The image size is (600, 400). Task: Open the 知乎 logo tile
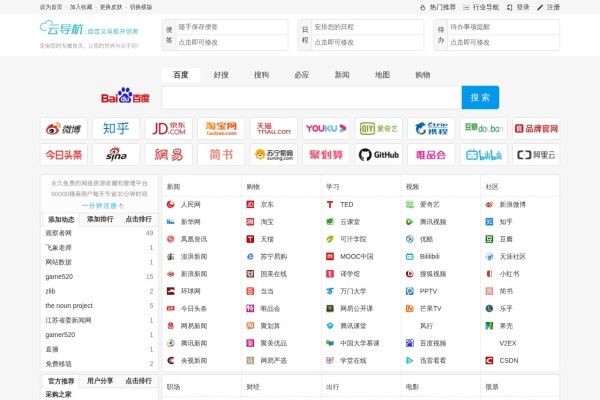pos(116,129)
